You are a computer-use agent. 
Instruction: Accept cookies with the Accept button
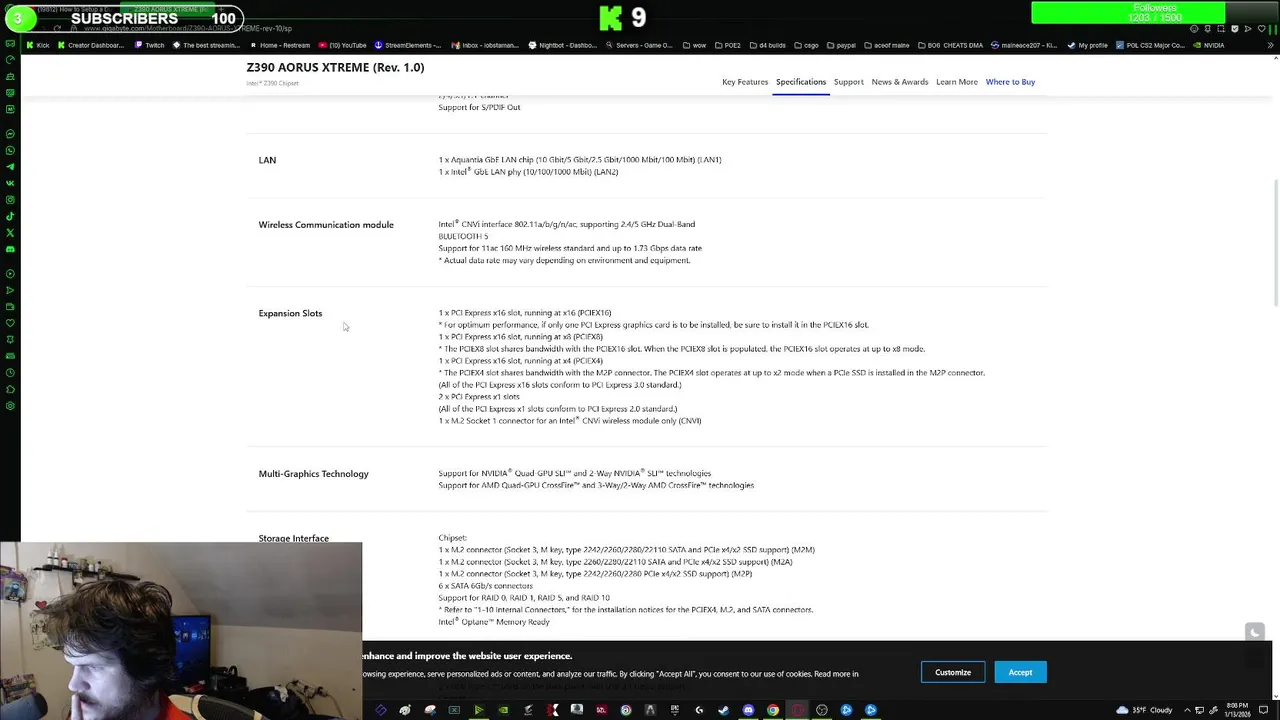click(1020, 672)
